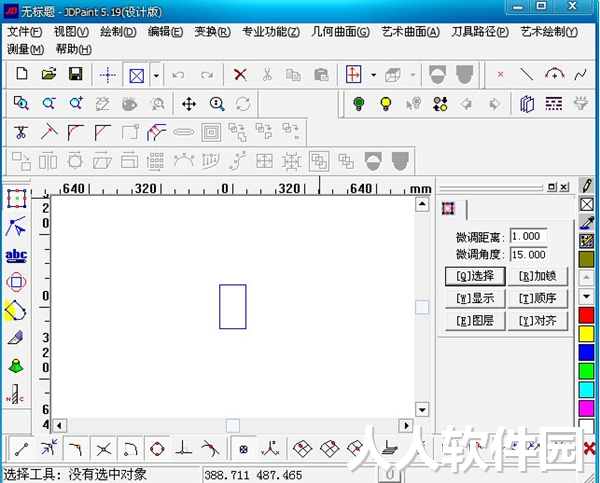Toggle the intersection snap icon
The image size is (600, 483).
[x=104, y=449]
